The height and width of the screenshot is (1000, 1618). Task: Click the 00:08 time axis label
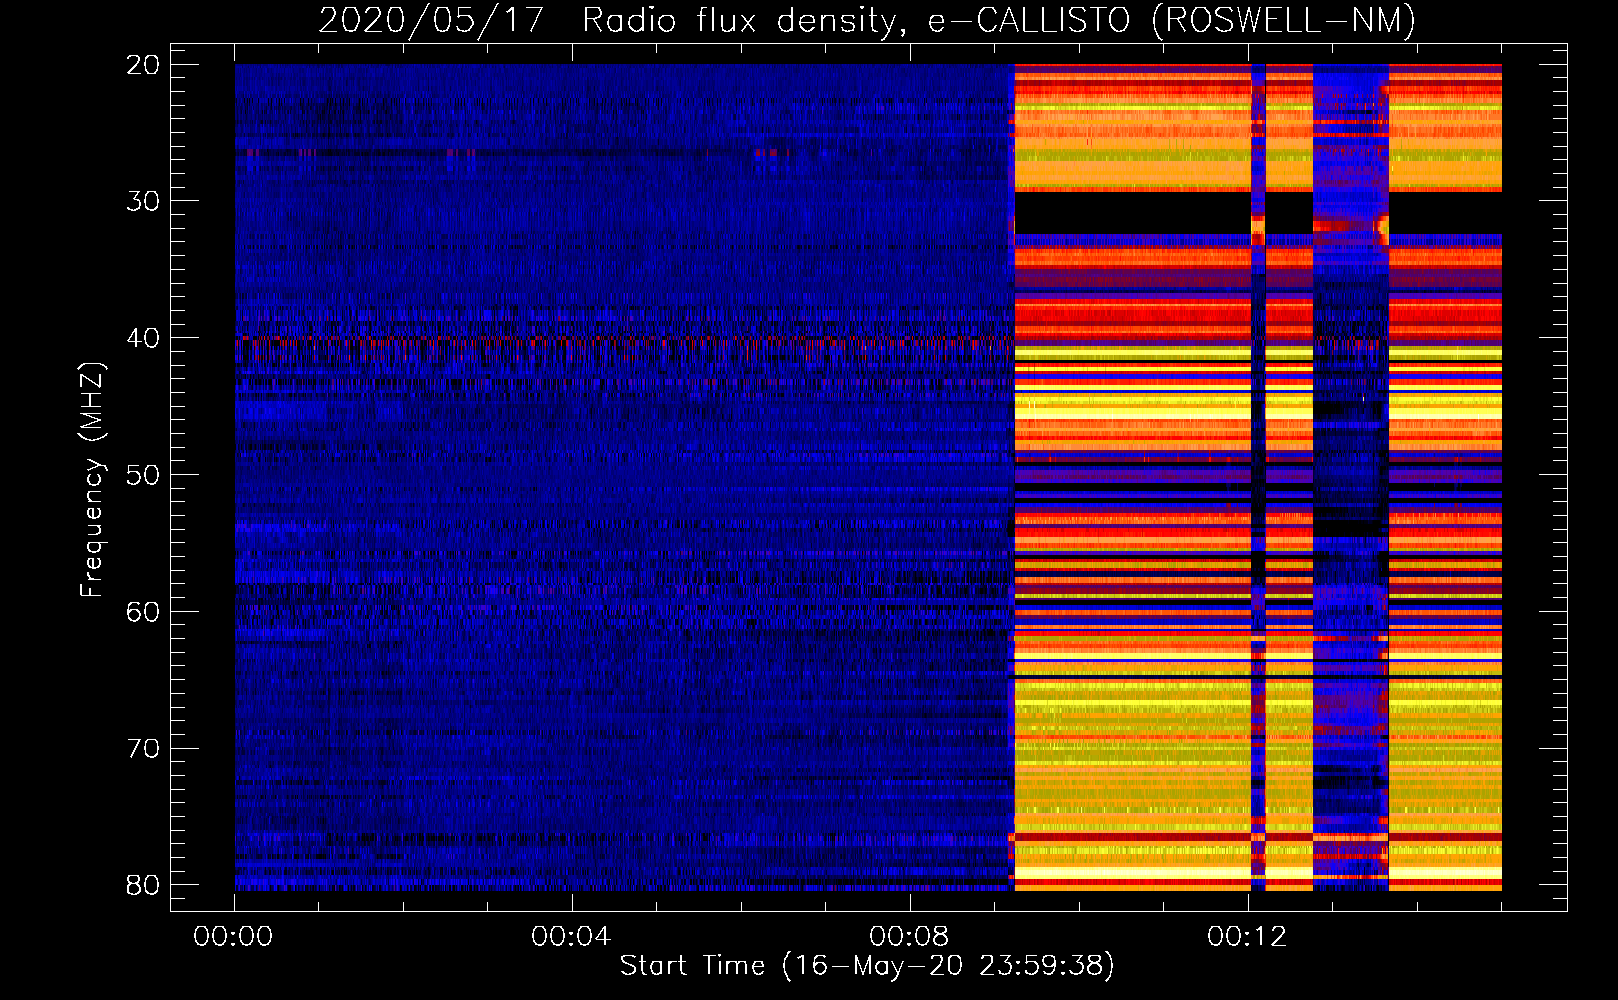pos(909,937)
